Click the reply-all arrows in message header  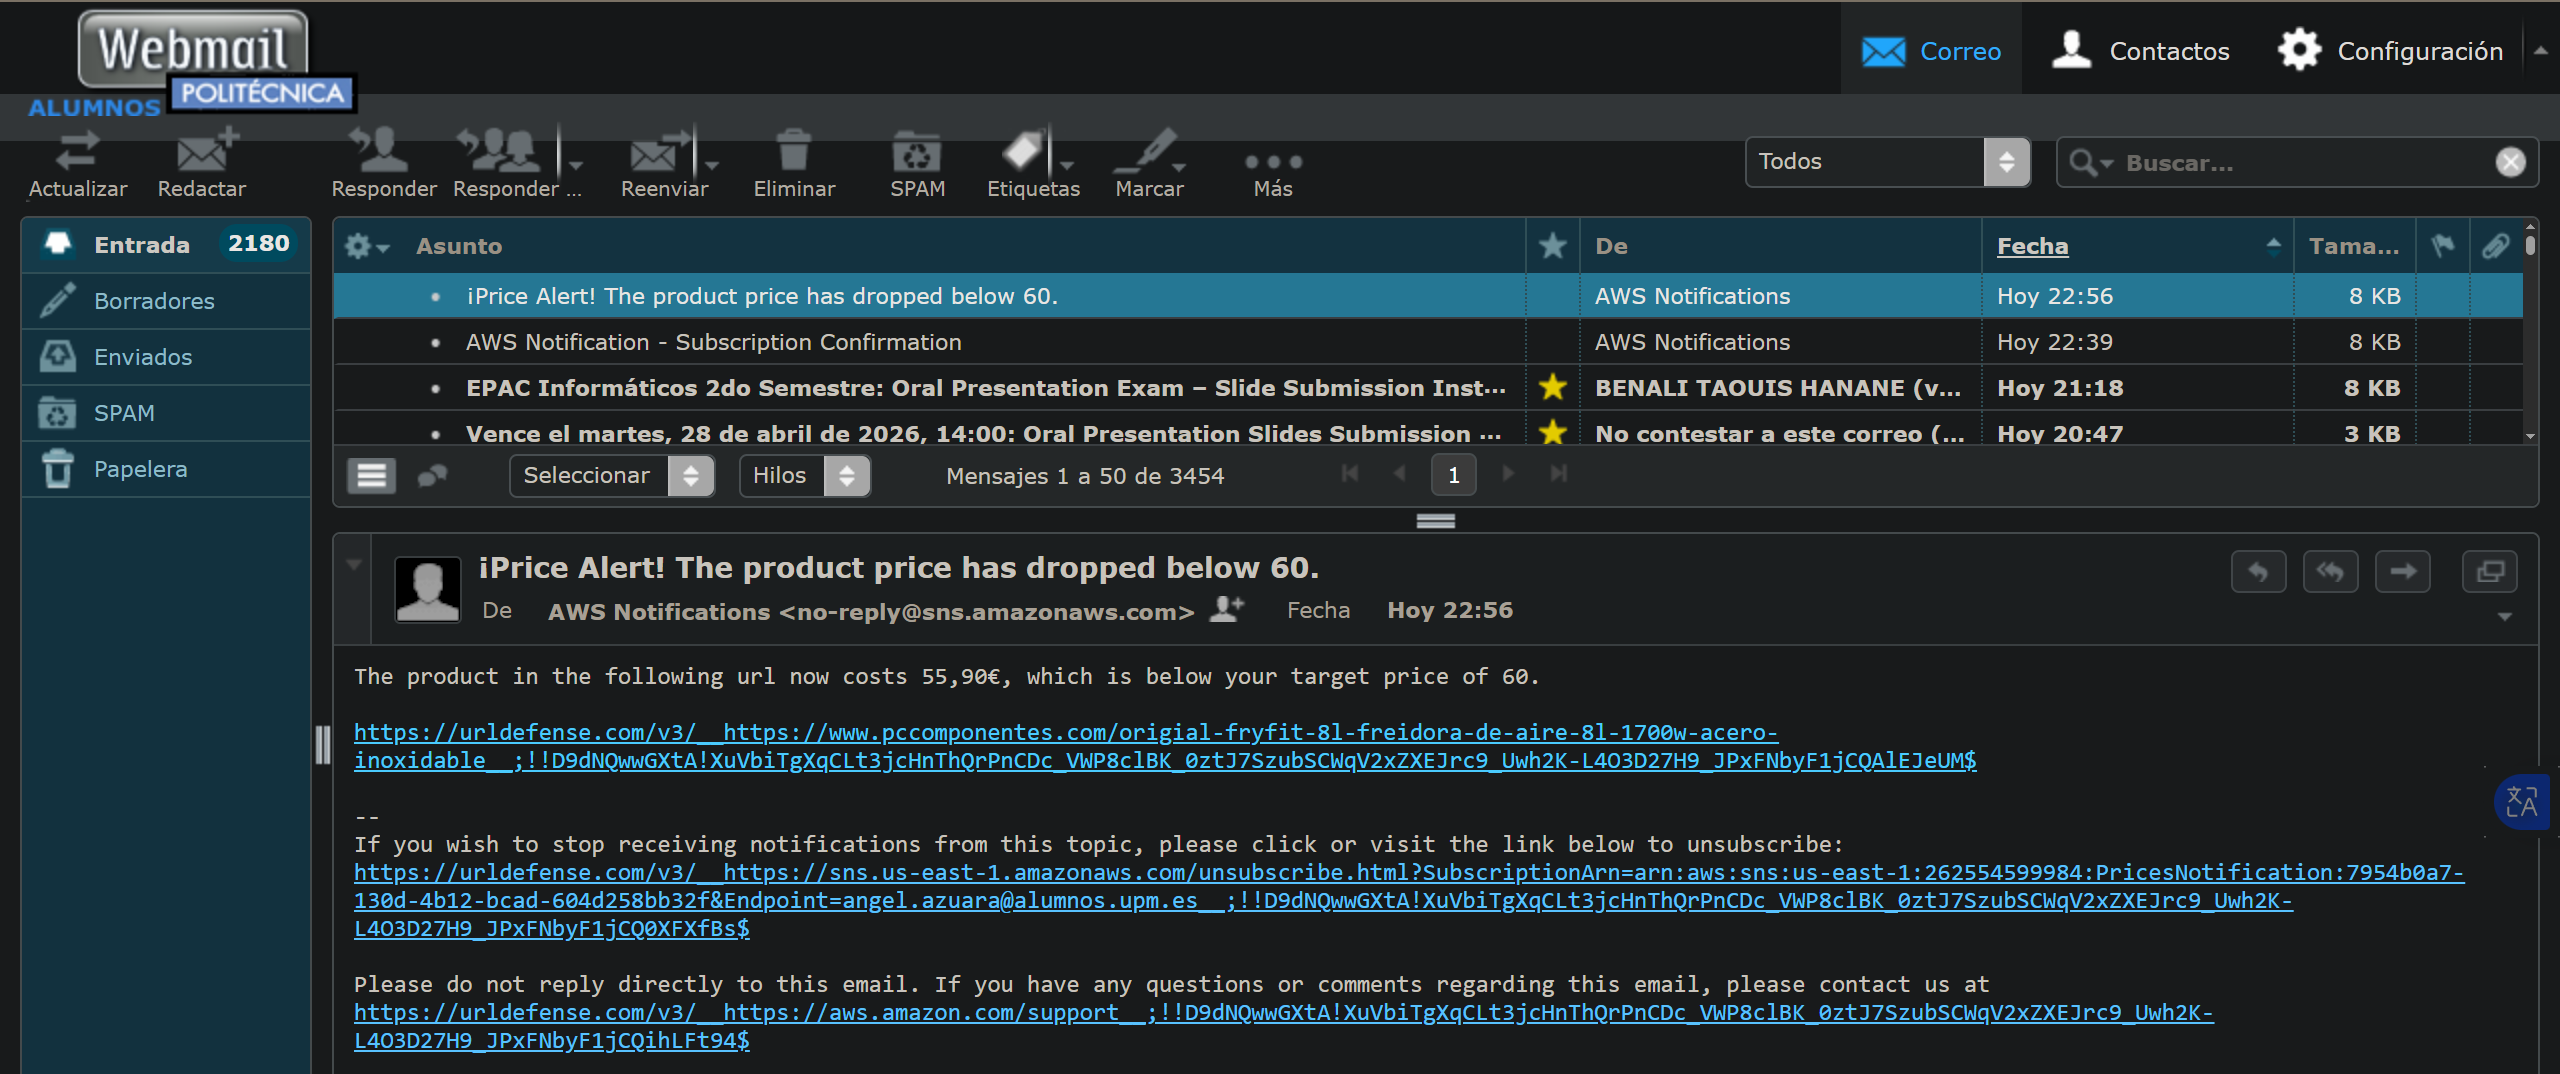(2330, 572)
